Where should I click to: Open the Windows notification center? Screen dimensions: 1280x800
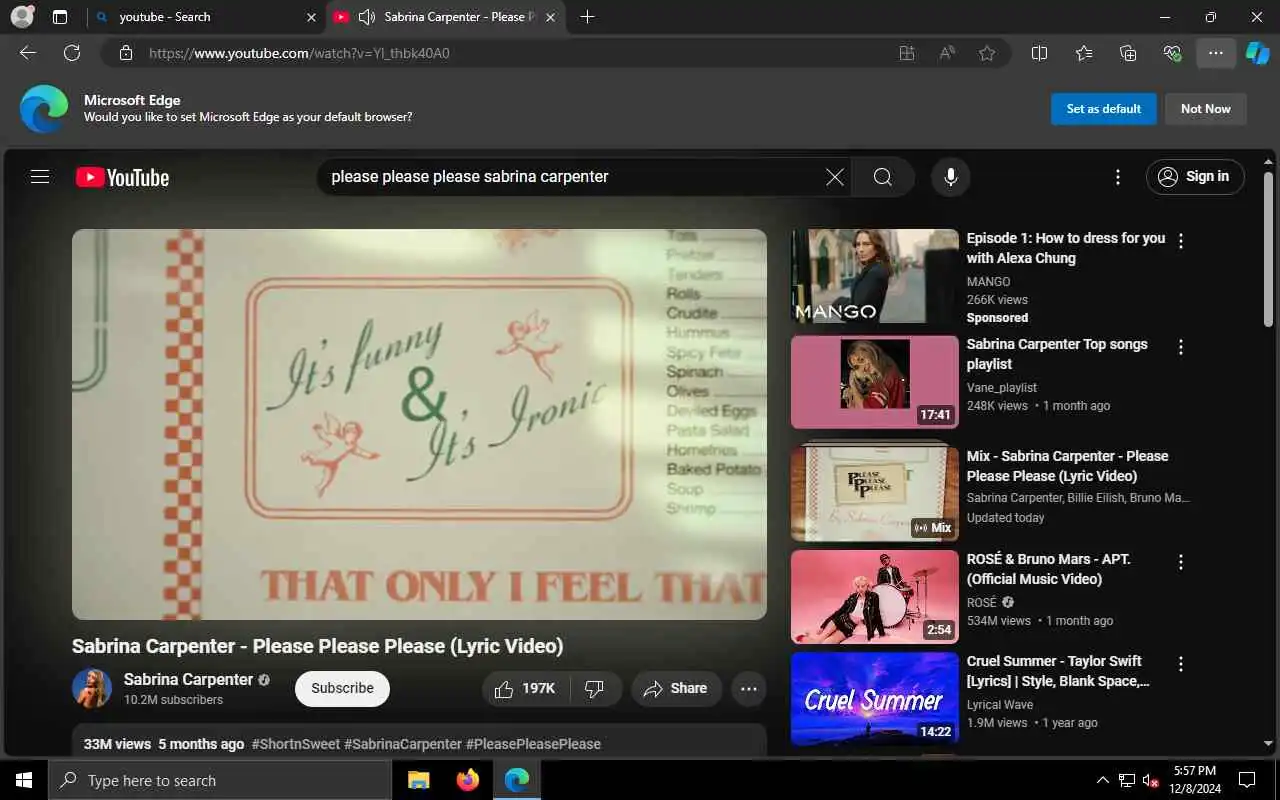(1247, 780)
